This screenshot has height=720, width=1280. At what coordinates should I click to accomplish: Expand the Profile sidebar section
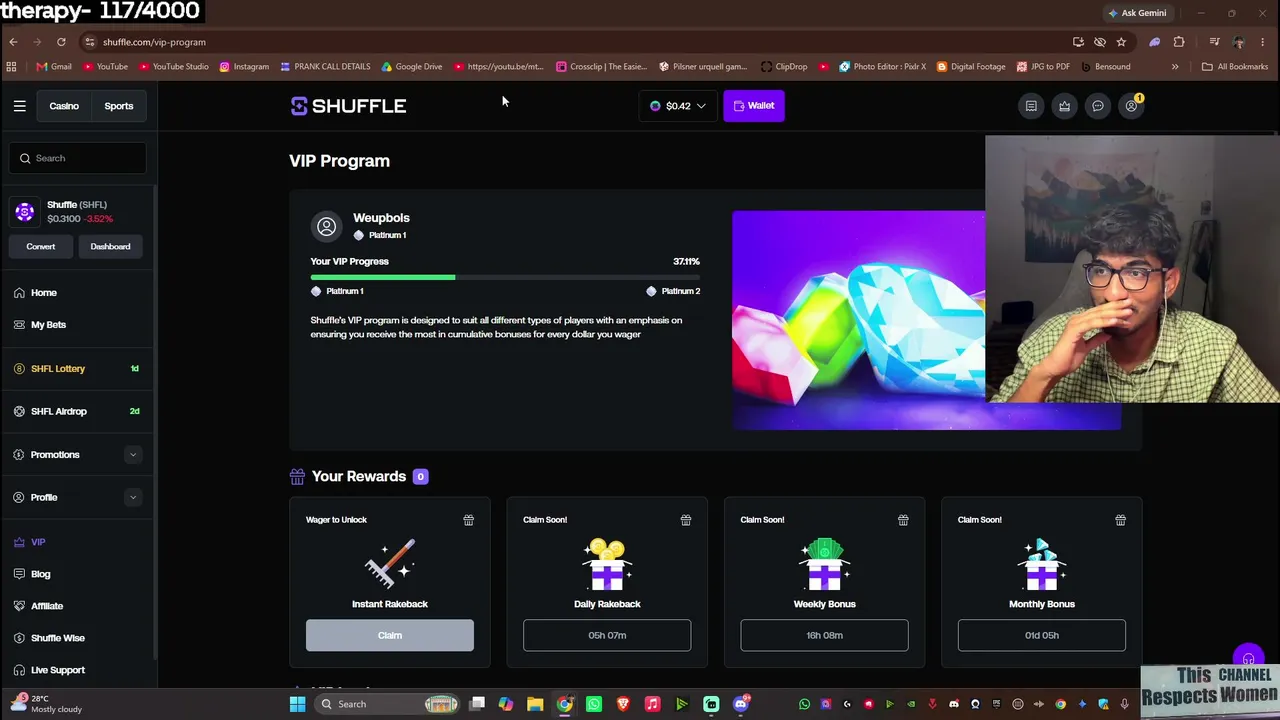132,497
